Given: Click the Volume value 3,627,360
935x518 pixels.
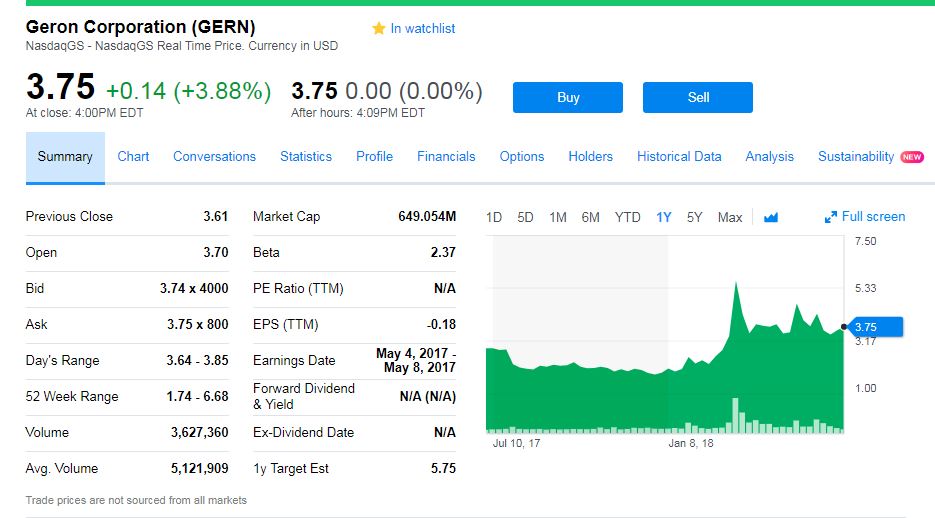Looking at the screenshot, I should click(200, 432).
